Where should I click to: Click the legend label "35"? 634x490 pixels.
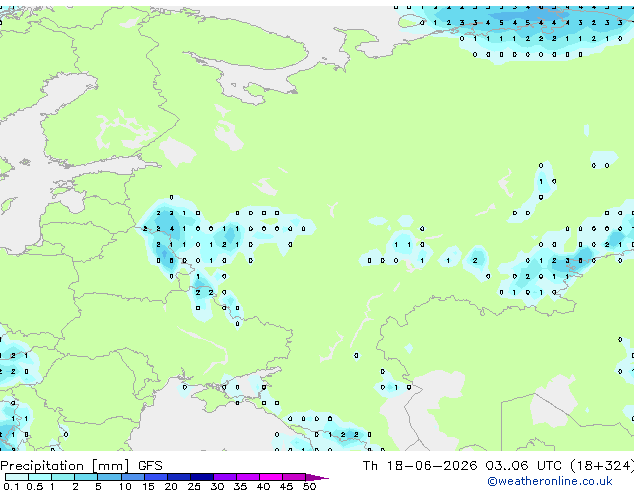coord(240,486)
